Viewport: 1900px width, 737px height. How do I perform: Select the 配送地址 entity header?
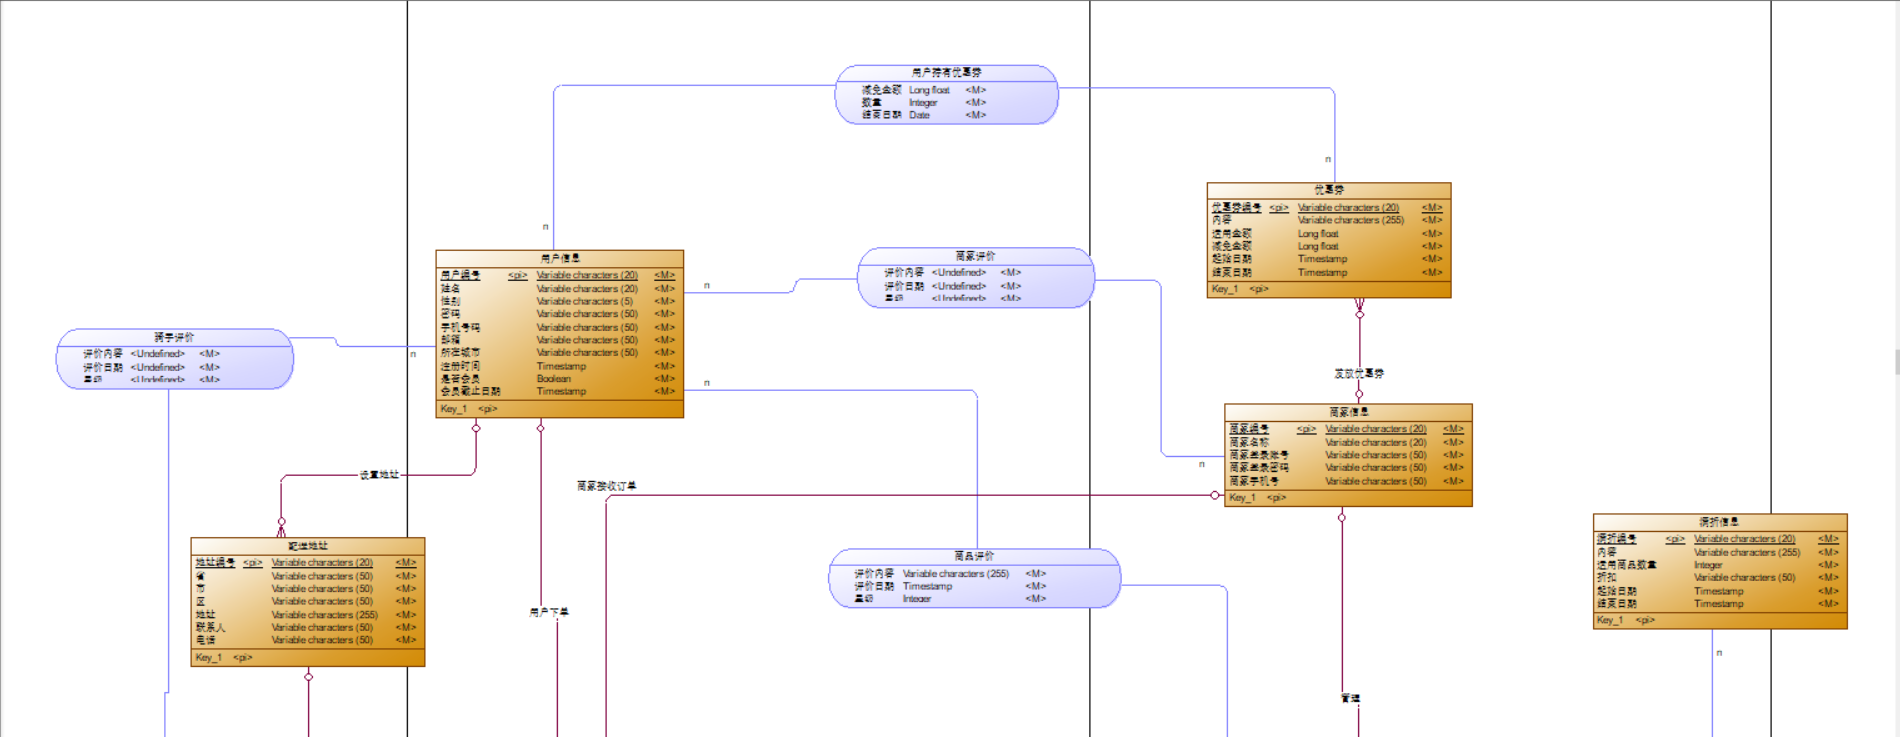click(308, 546)
